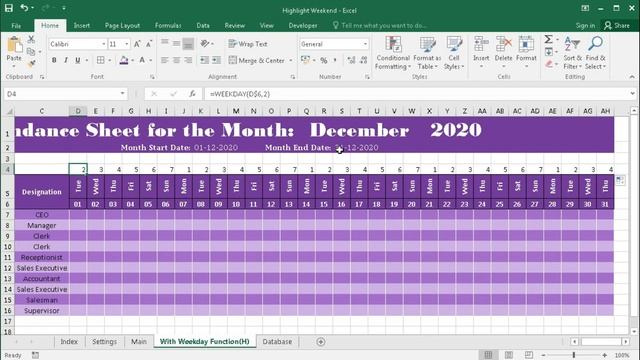
Task: Open the font size dropdown
Action: 127,44
